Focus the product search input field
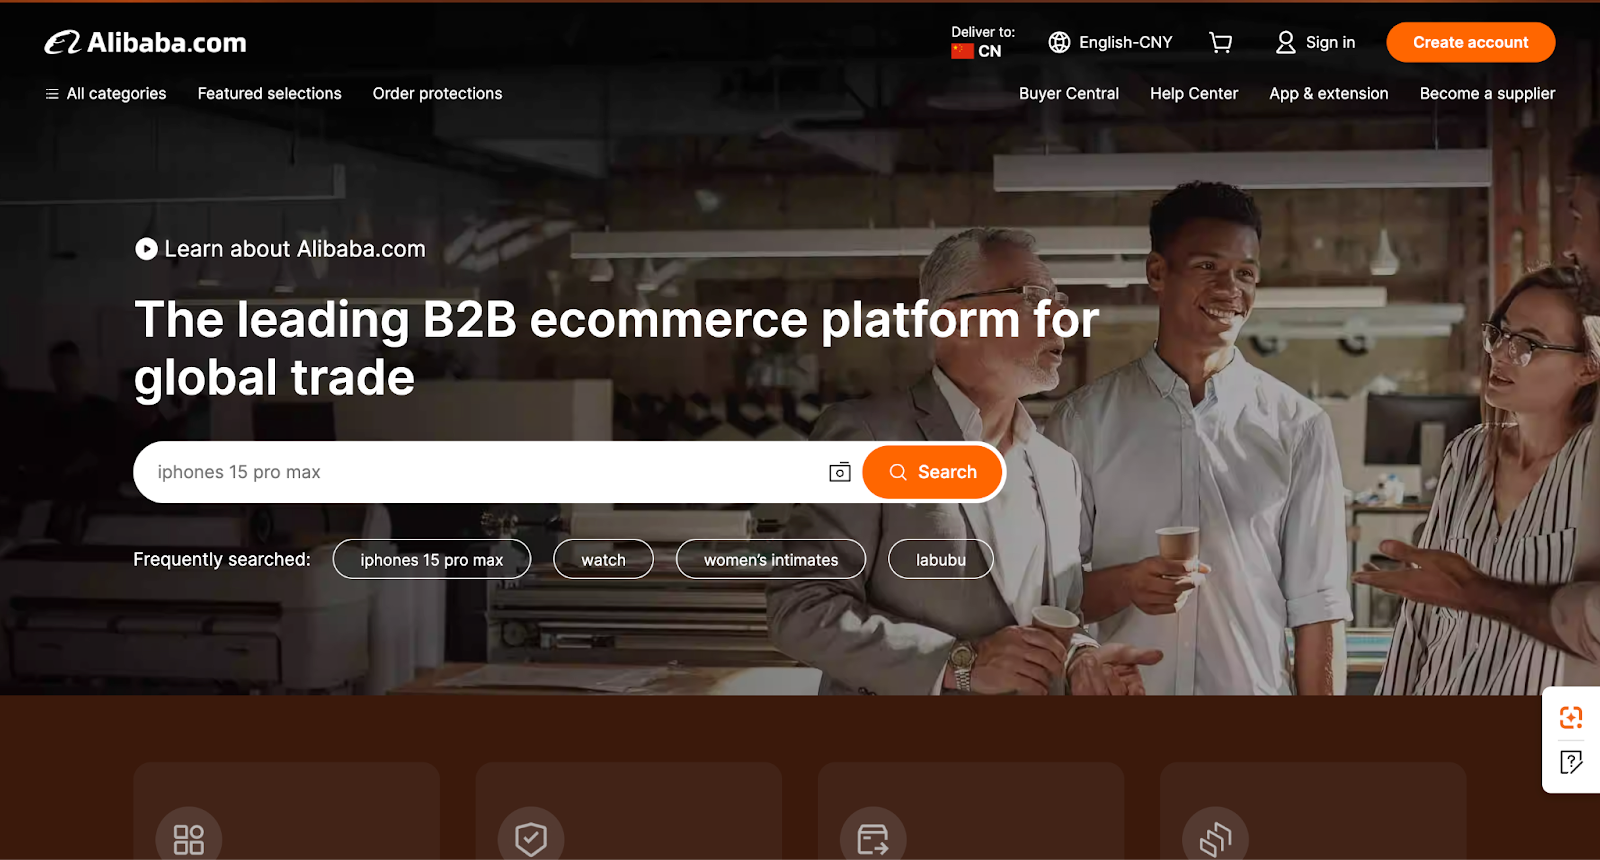 [480, 472]
